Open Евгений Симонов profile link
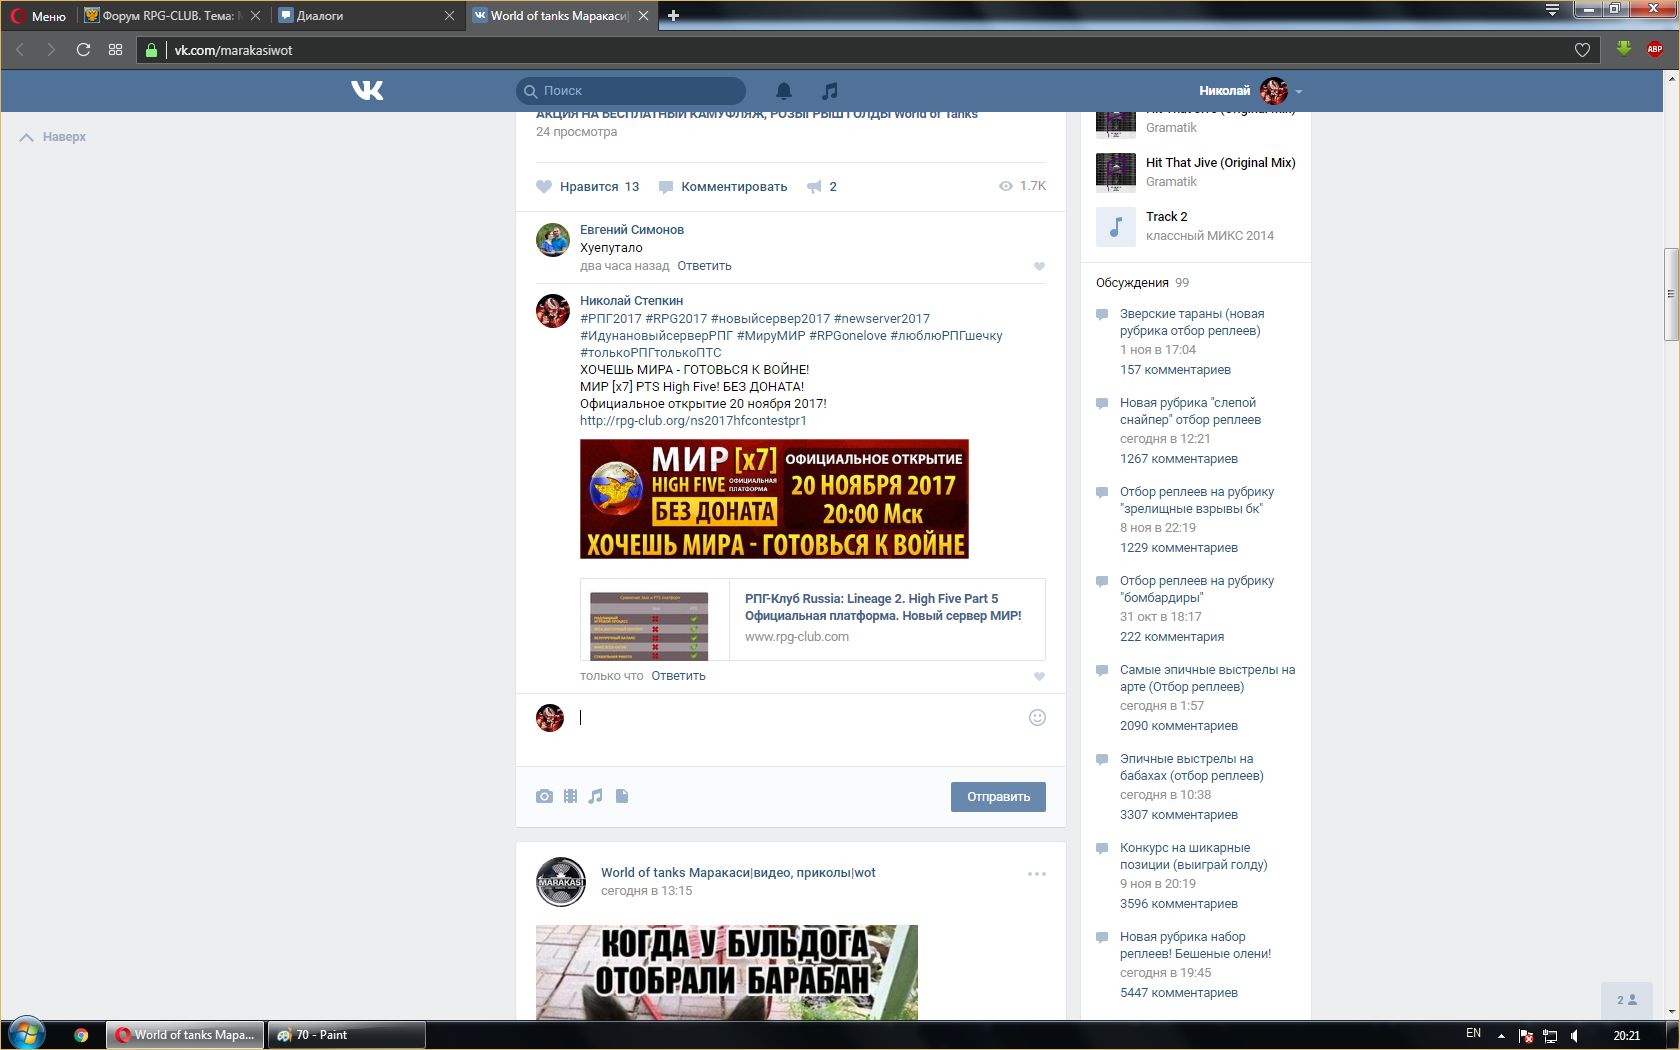The height and width of the screenshot is (1050, 1680). coord(632,229)
